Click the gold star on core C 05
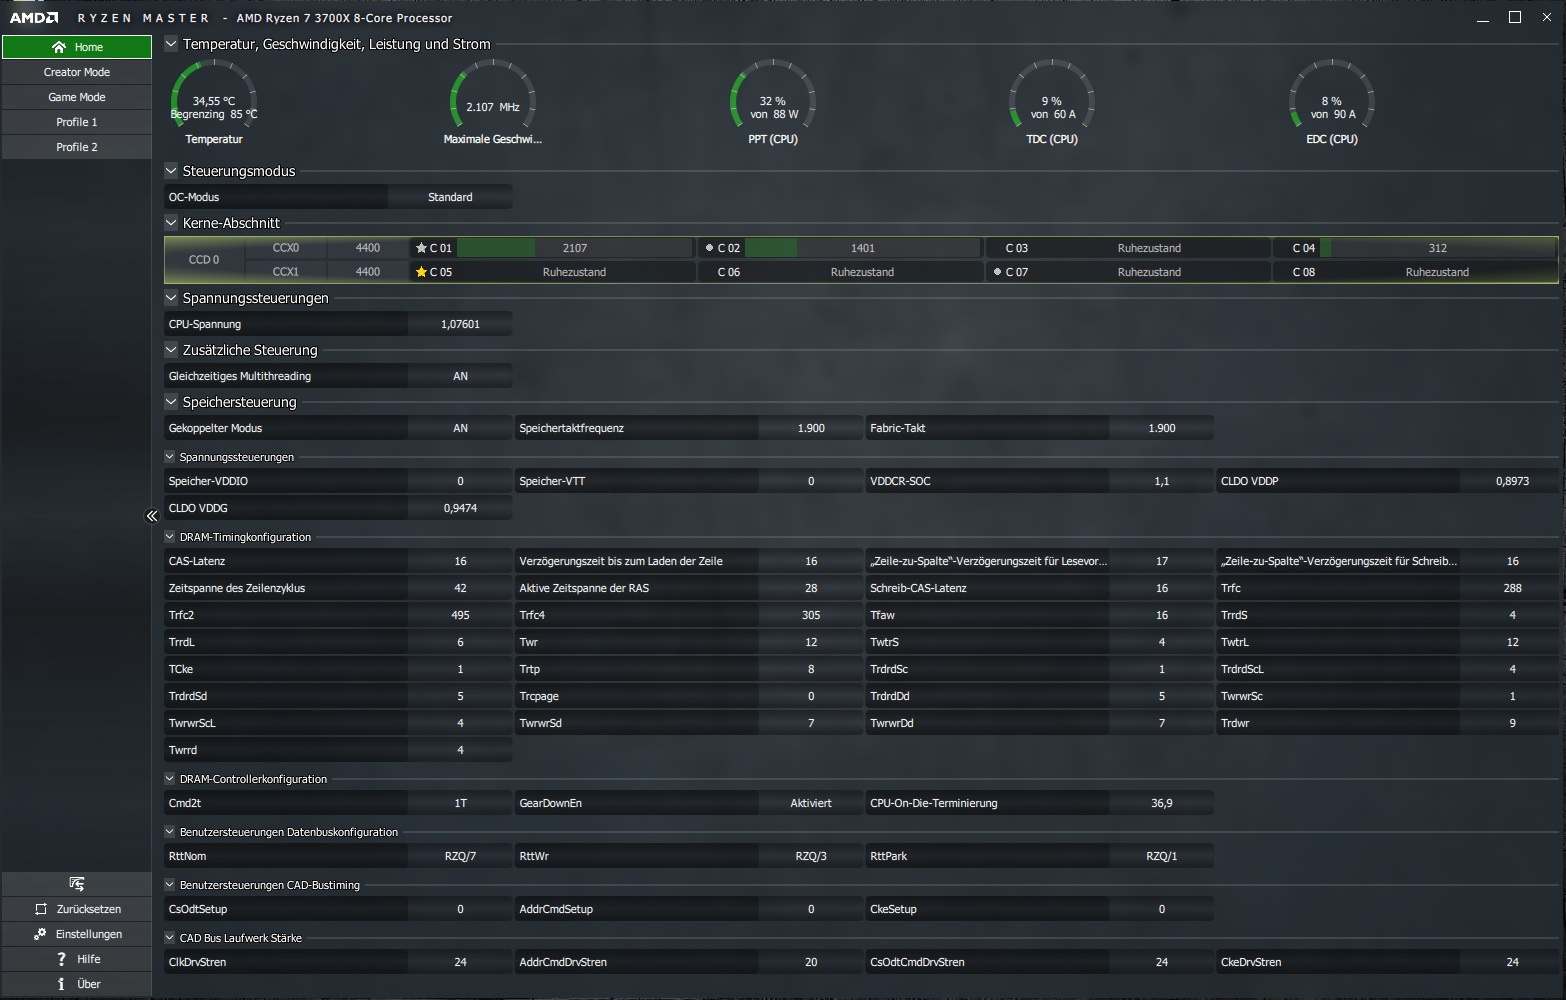Screen dimensions: 1566x1000 [x=421, y=272]
